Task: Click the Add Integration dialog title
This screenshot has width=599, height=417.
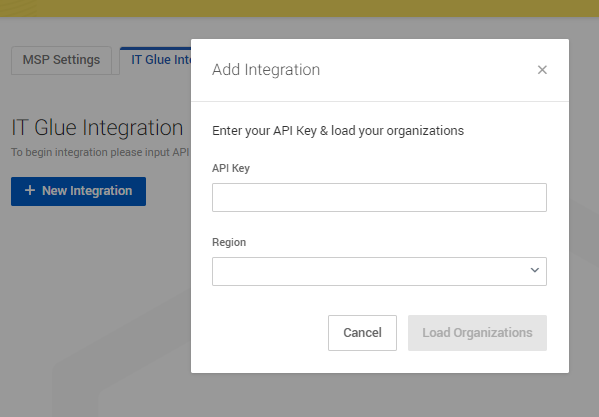Action: pos(266,70)
